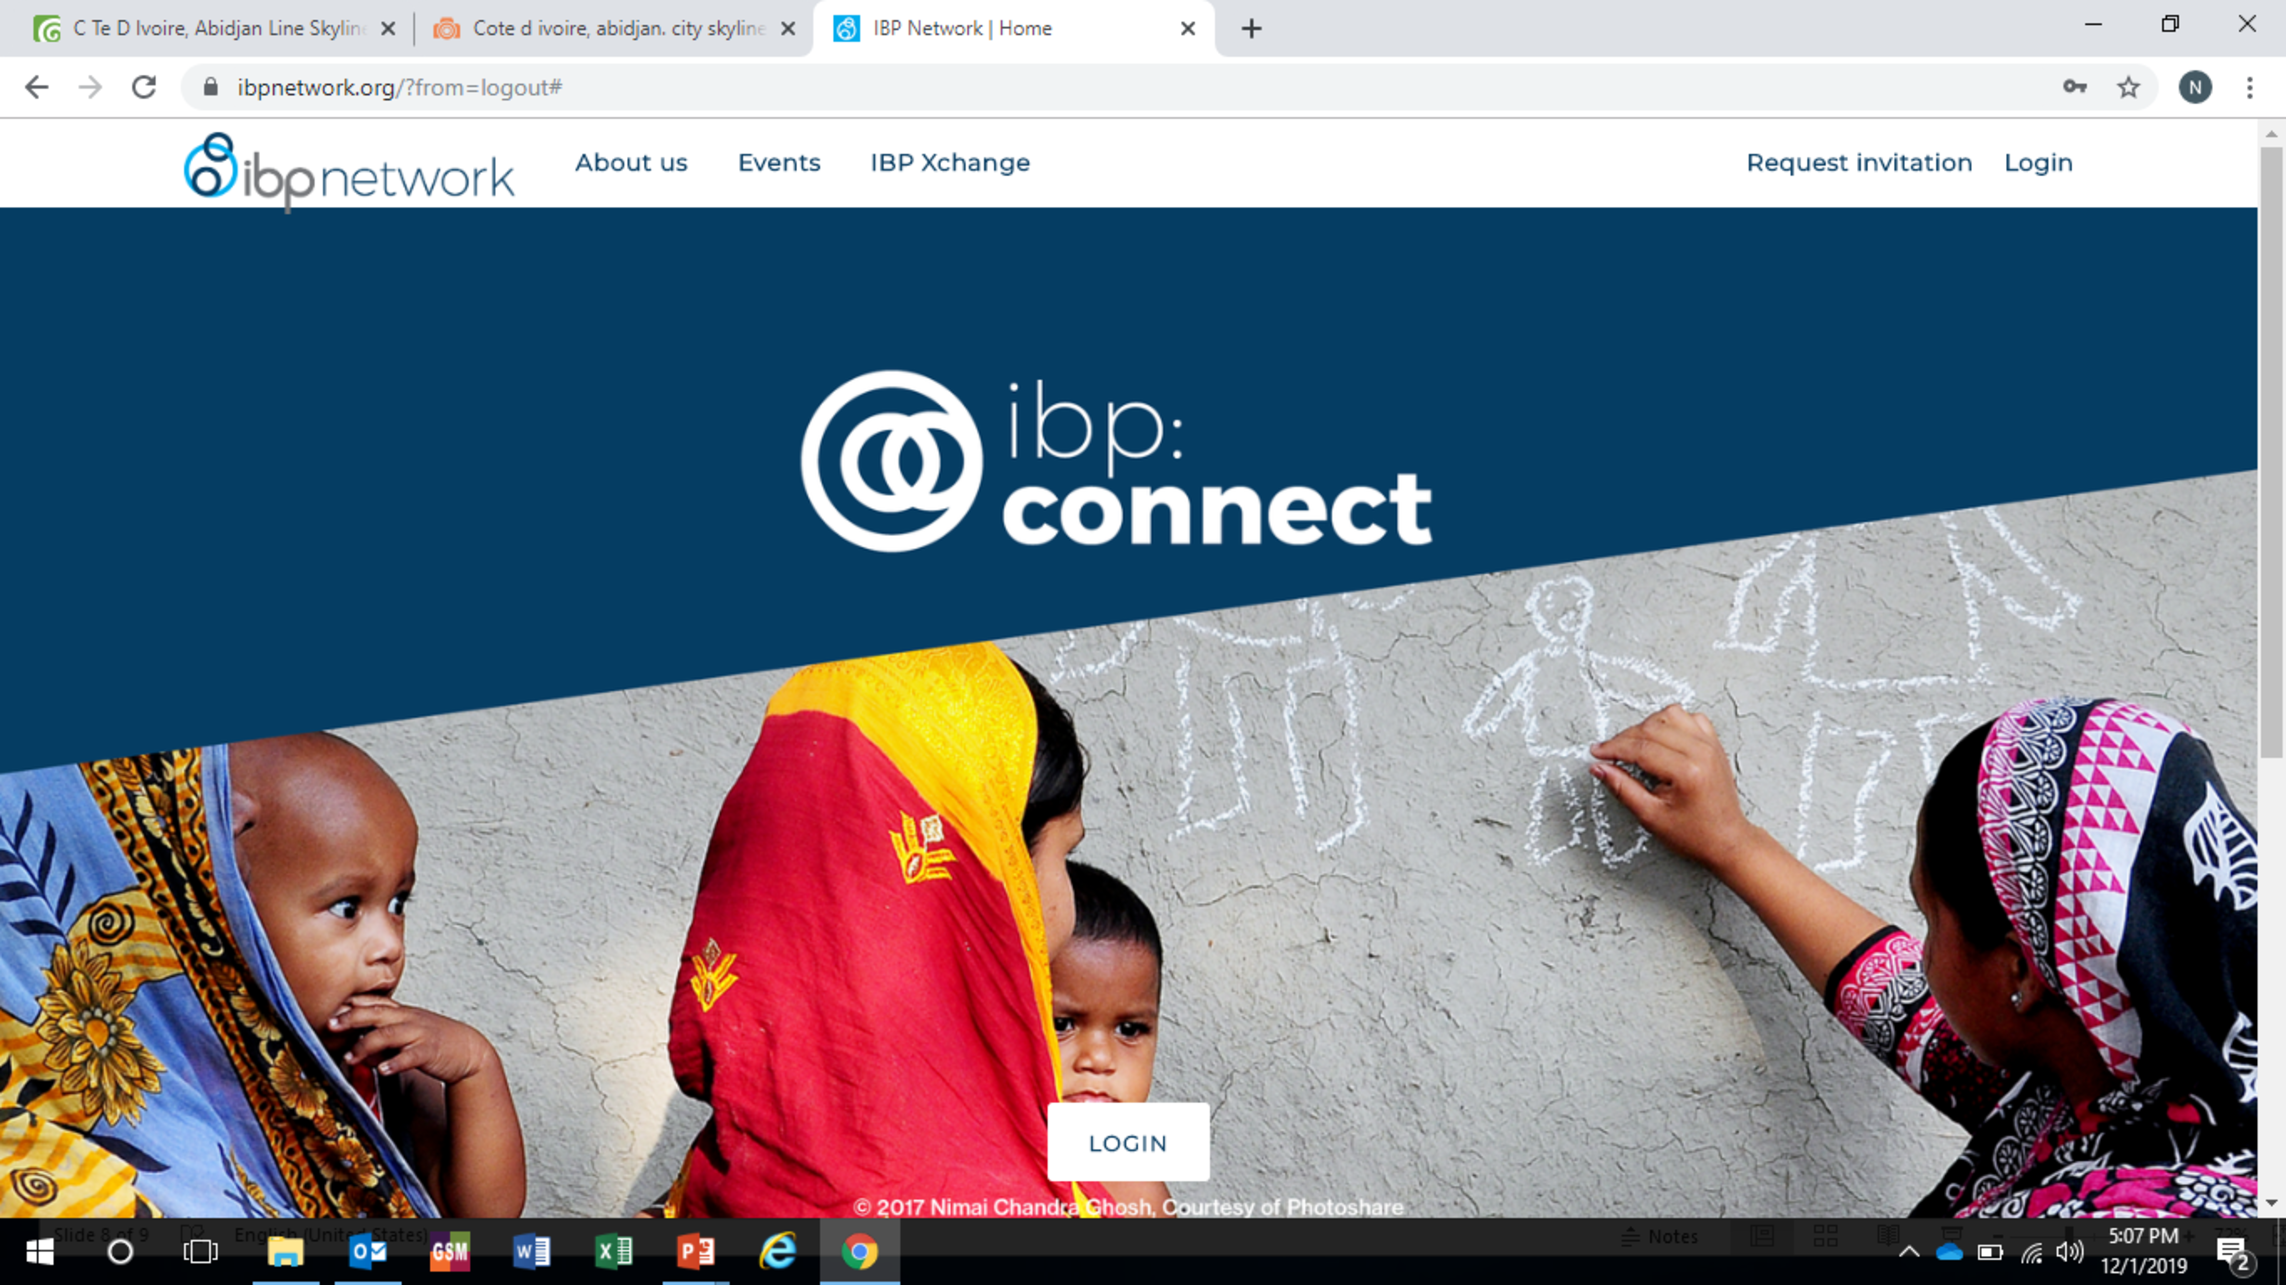Open new tab with plus button
The image size is (2286, 1285).
1251,28
